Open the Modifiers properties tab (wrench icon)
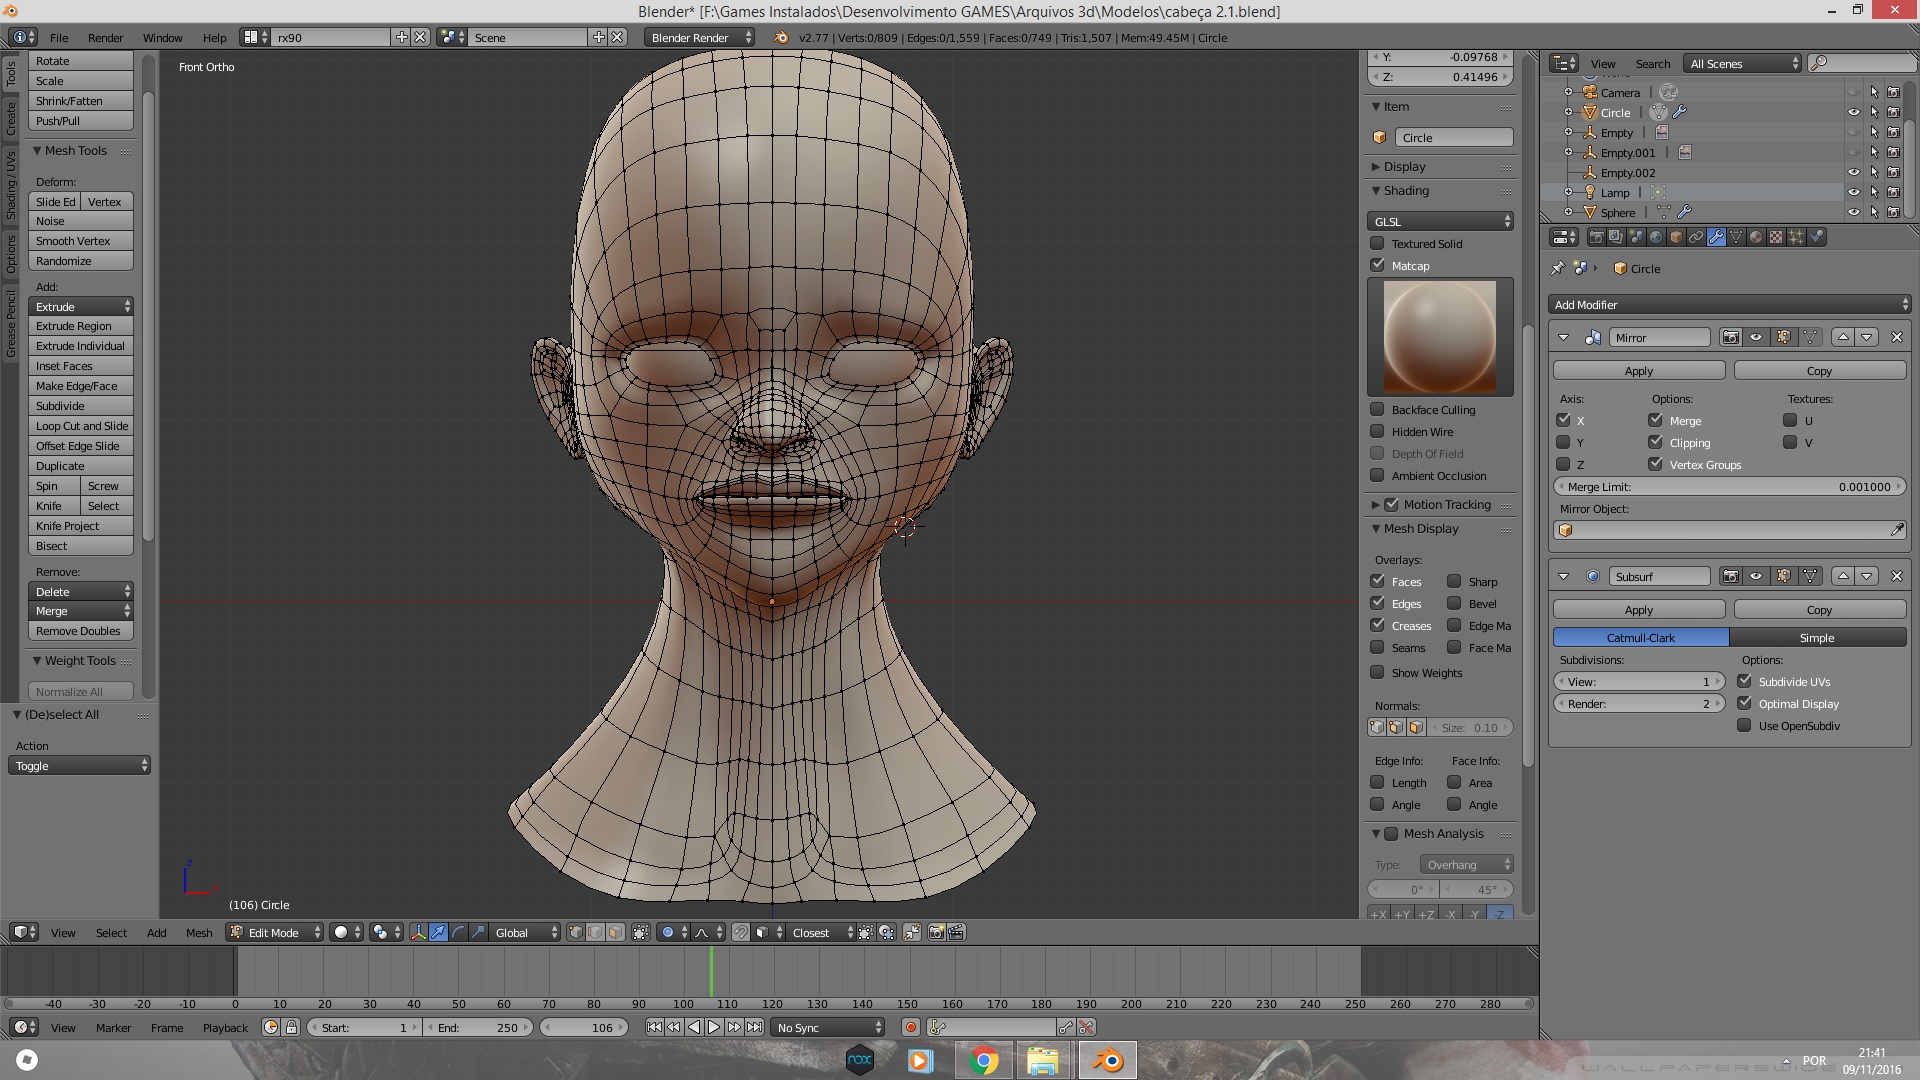Viewport: 1920px width, 1080px height. [1716, 237]
